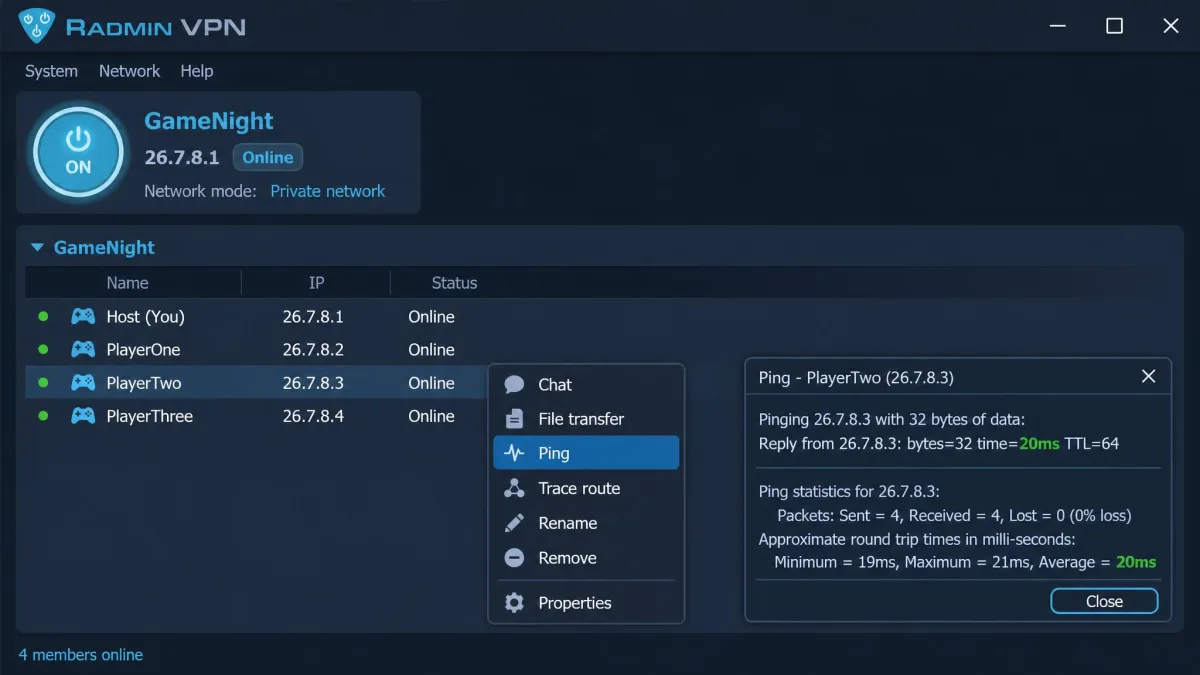Select the PlayerThree member name

149,416
